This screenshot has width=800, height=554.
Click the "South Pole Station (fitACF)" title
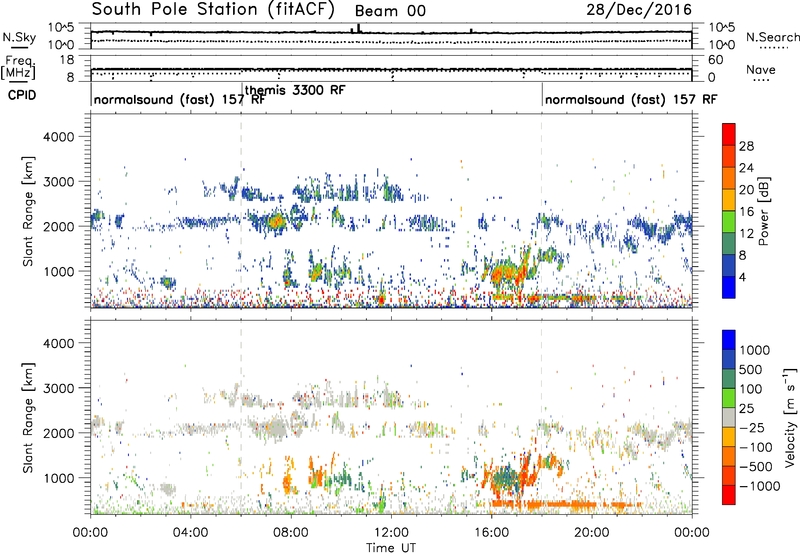coord(213,9)
